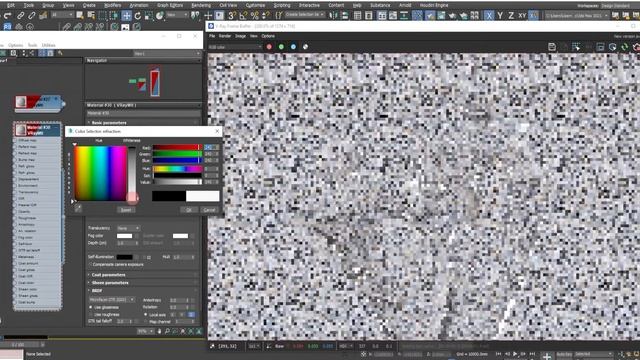
Task: Open Image menu in V-Ray Frame Buffer
Action: [x=240, y=36]
